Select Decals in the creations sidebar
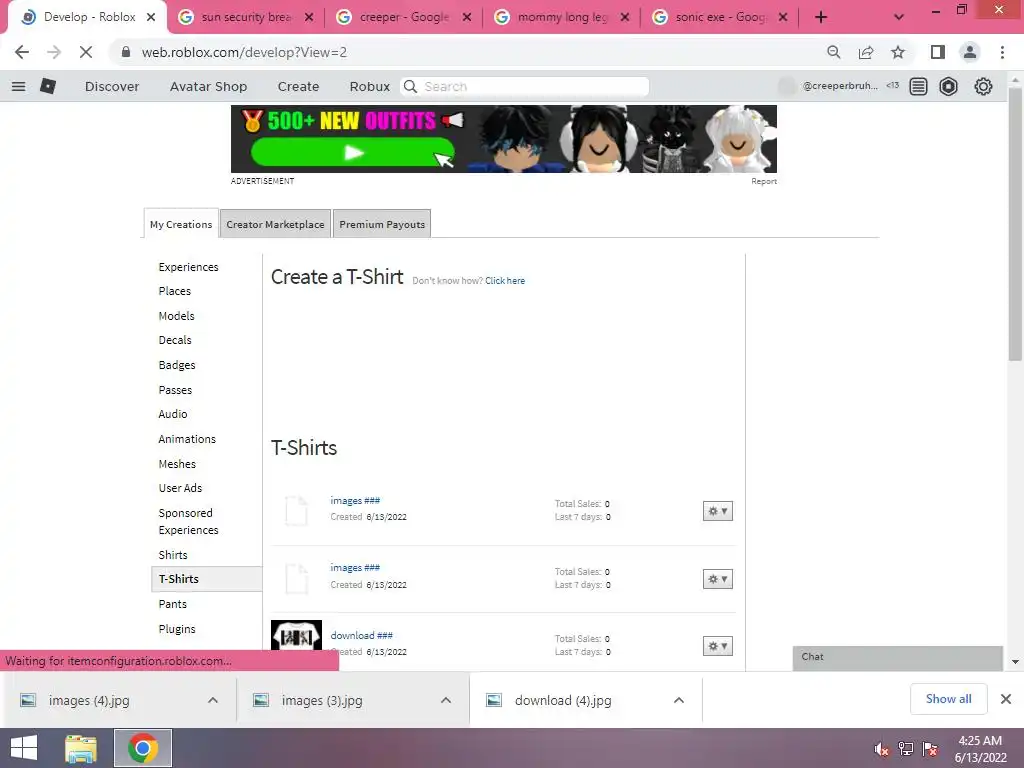This screenshot has height=768, width=1024. click(175, 340)
